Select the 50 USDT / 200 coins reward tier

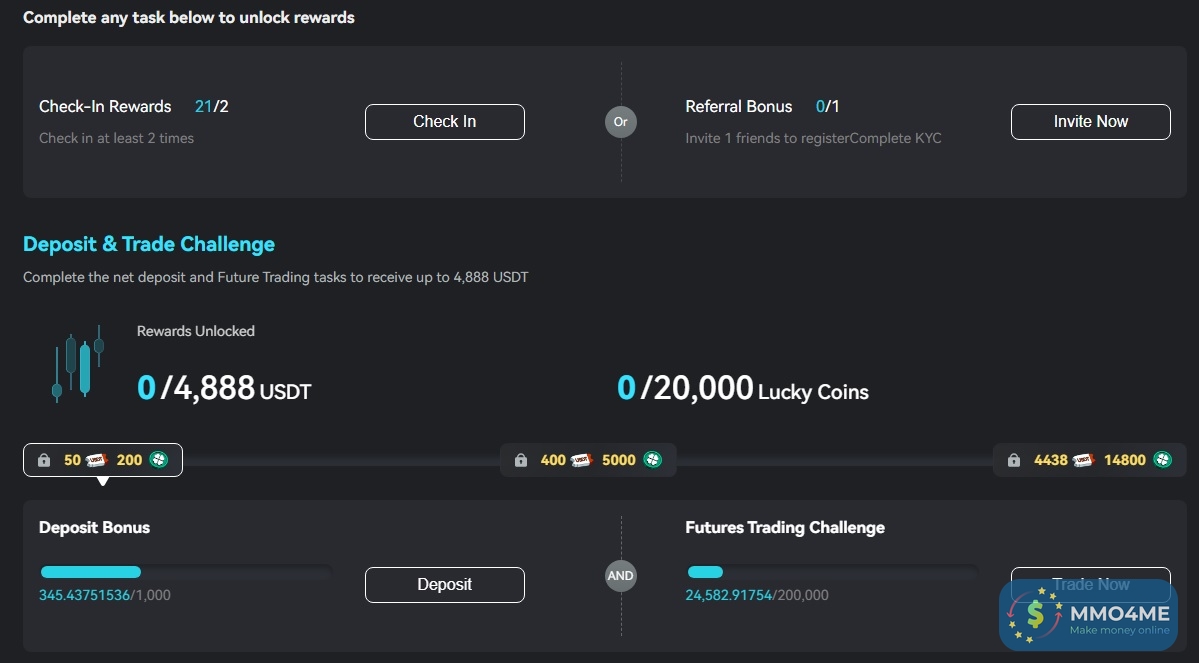pos(103,460)
